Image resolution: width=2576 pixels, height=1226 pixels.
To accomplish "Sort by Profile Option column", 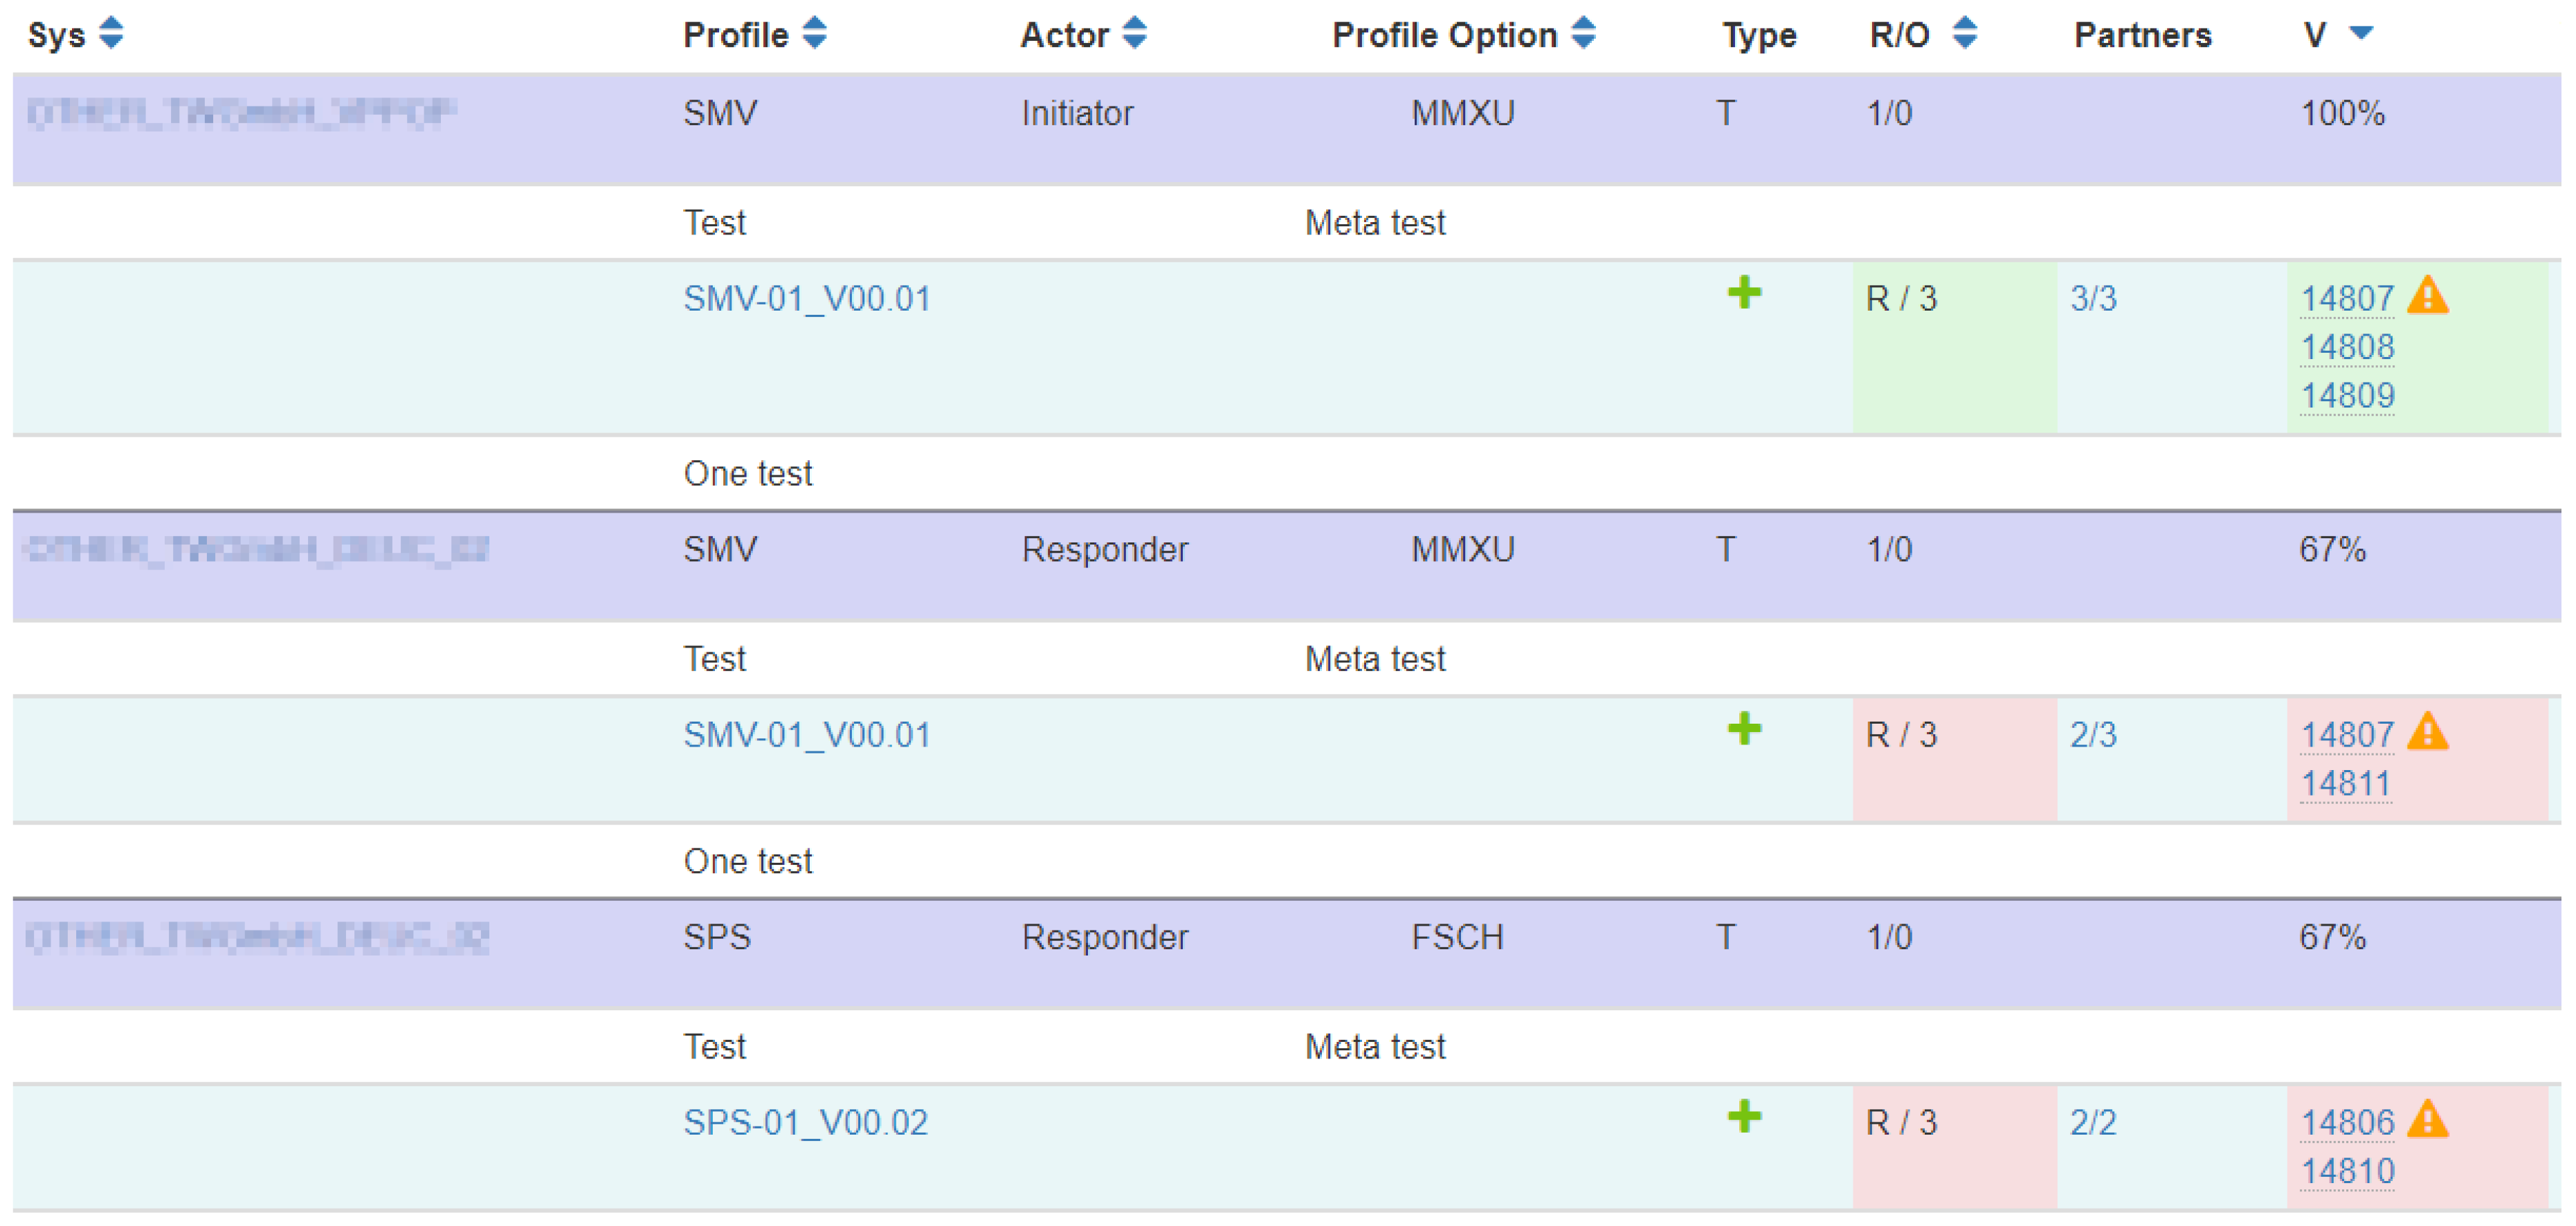I will pos(1582,33).
